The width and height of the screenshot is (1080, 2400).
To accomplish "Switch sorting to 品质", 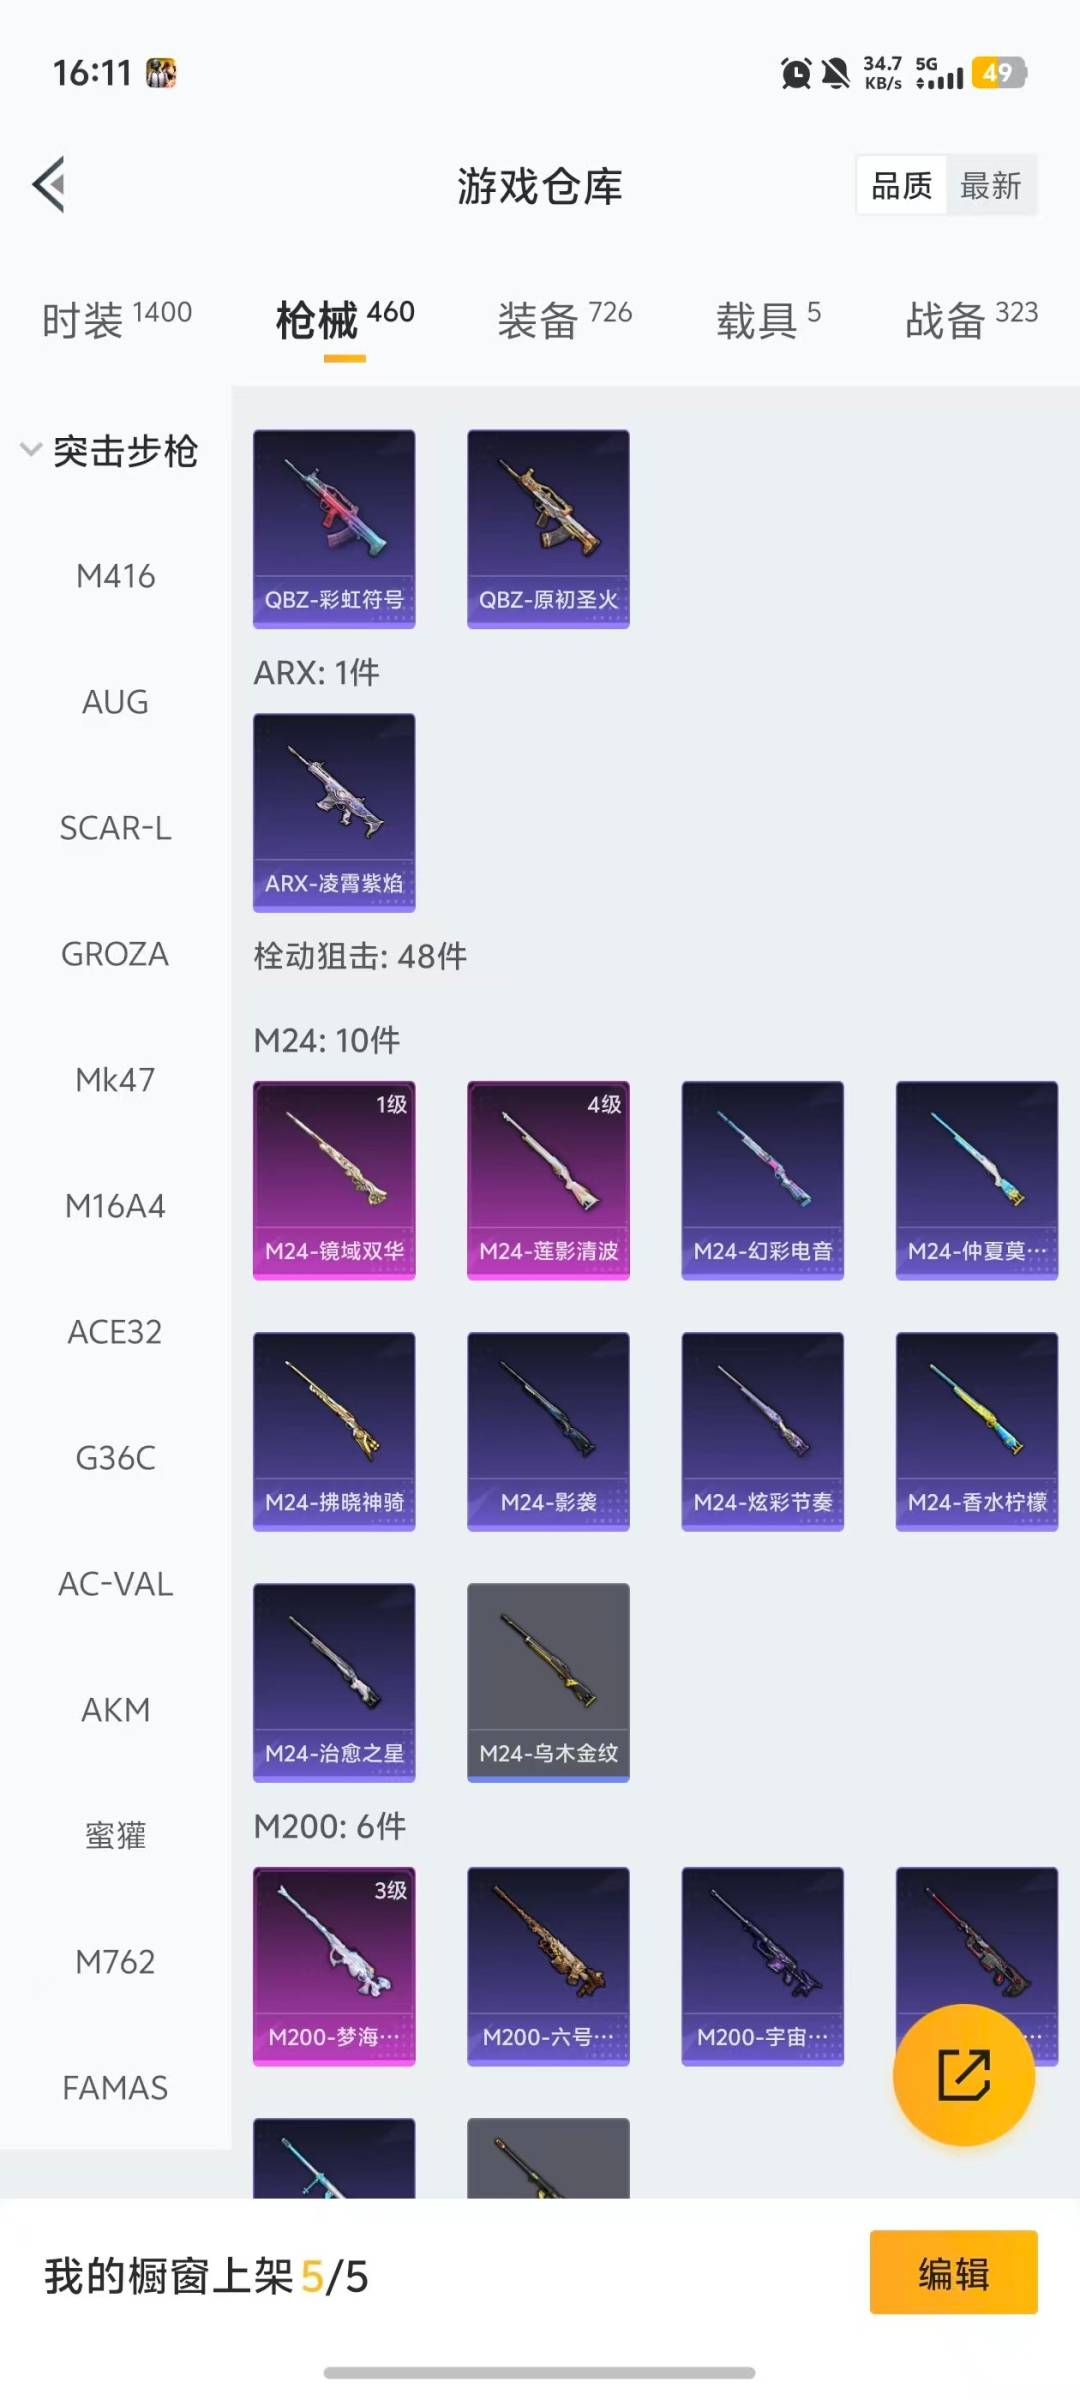I will (x=902, y=185).
